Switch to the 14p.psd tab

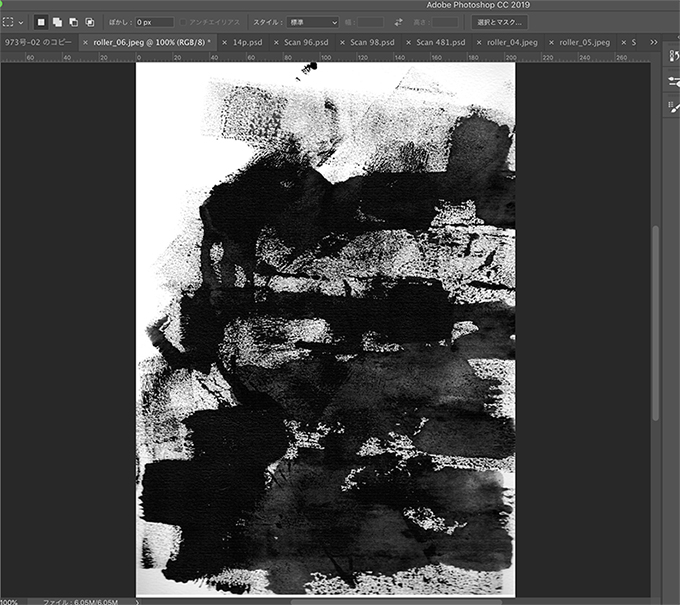[x=245, y=43]
